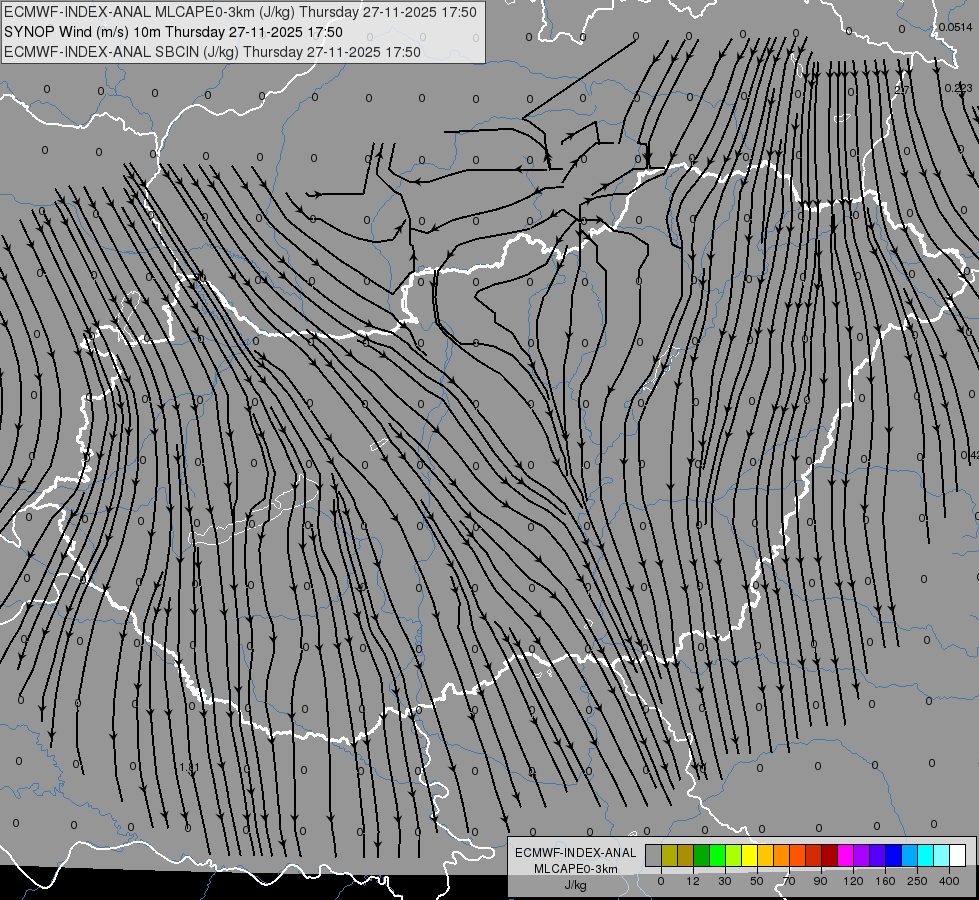Click the legend tick label 30
Viewport: 979px width, 900px height.
(725, 881)
